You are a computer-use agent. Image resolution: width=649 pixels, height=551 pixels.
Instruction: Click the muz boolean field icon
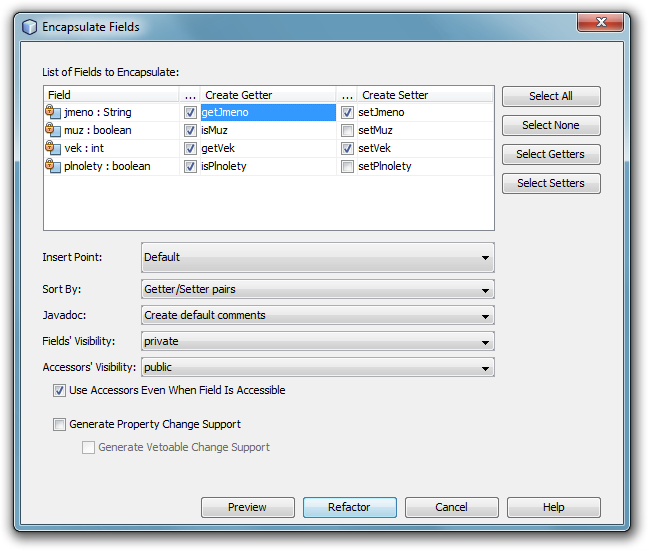click(53, 130)
